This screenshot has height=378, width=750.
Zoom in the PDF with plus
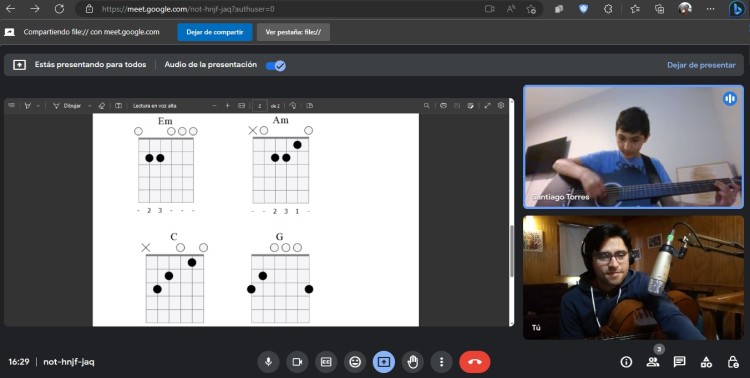tap(228, 106)
